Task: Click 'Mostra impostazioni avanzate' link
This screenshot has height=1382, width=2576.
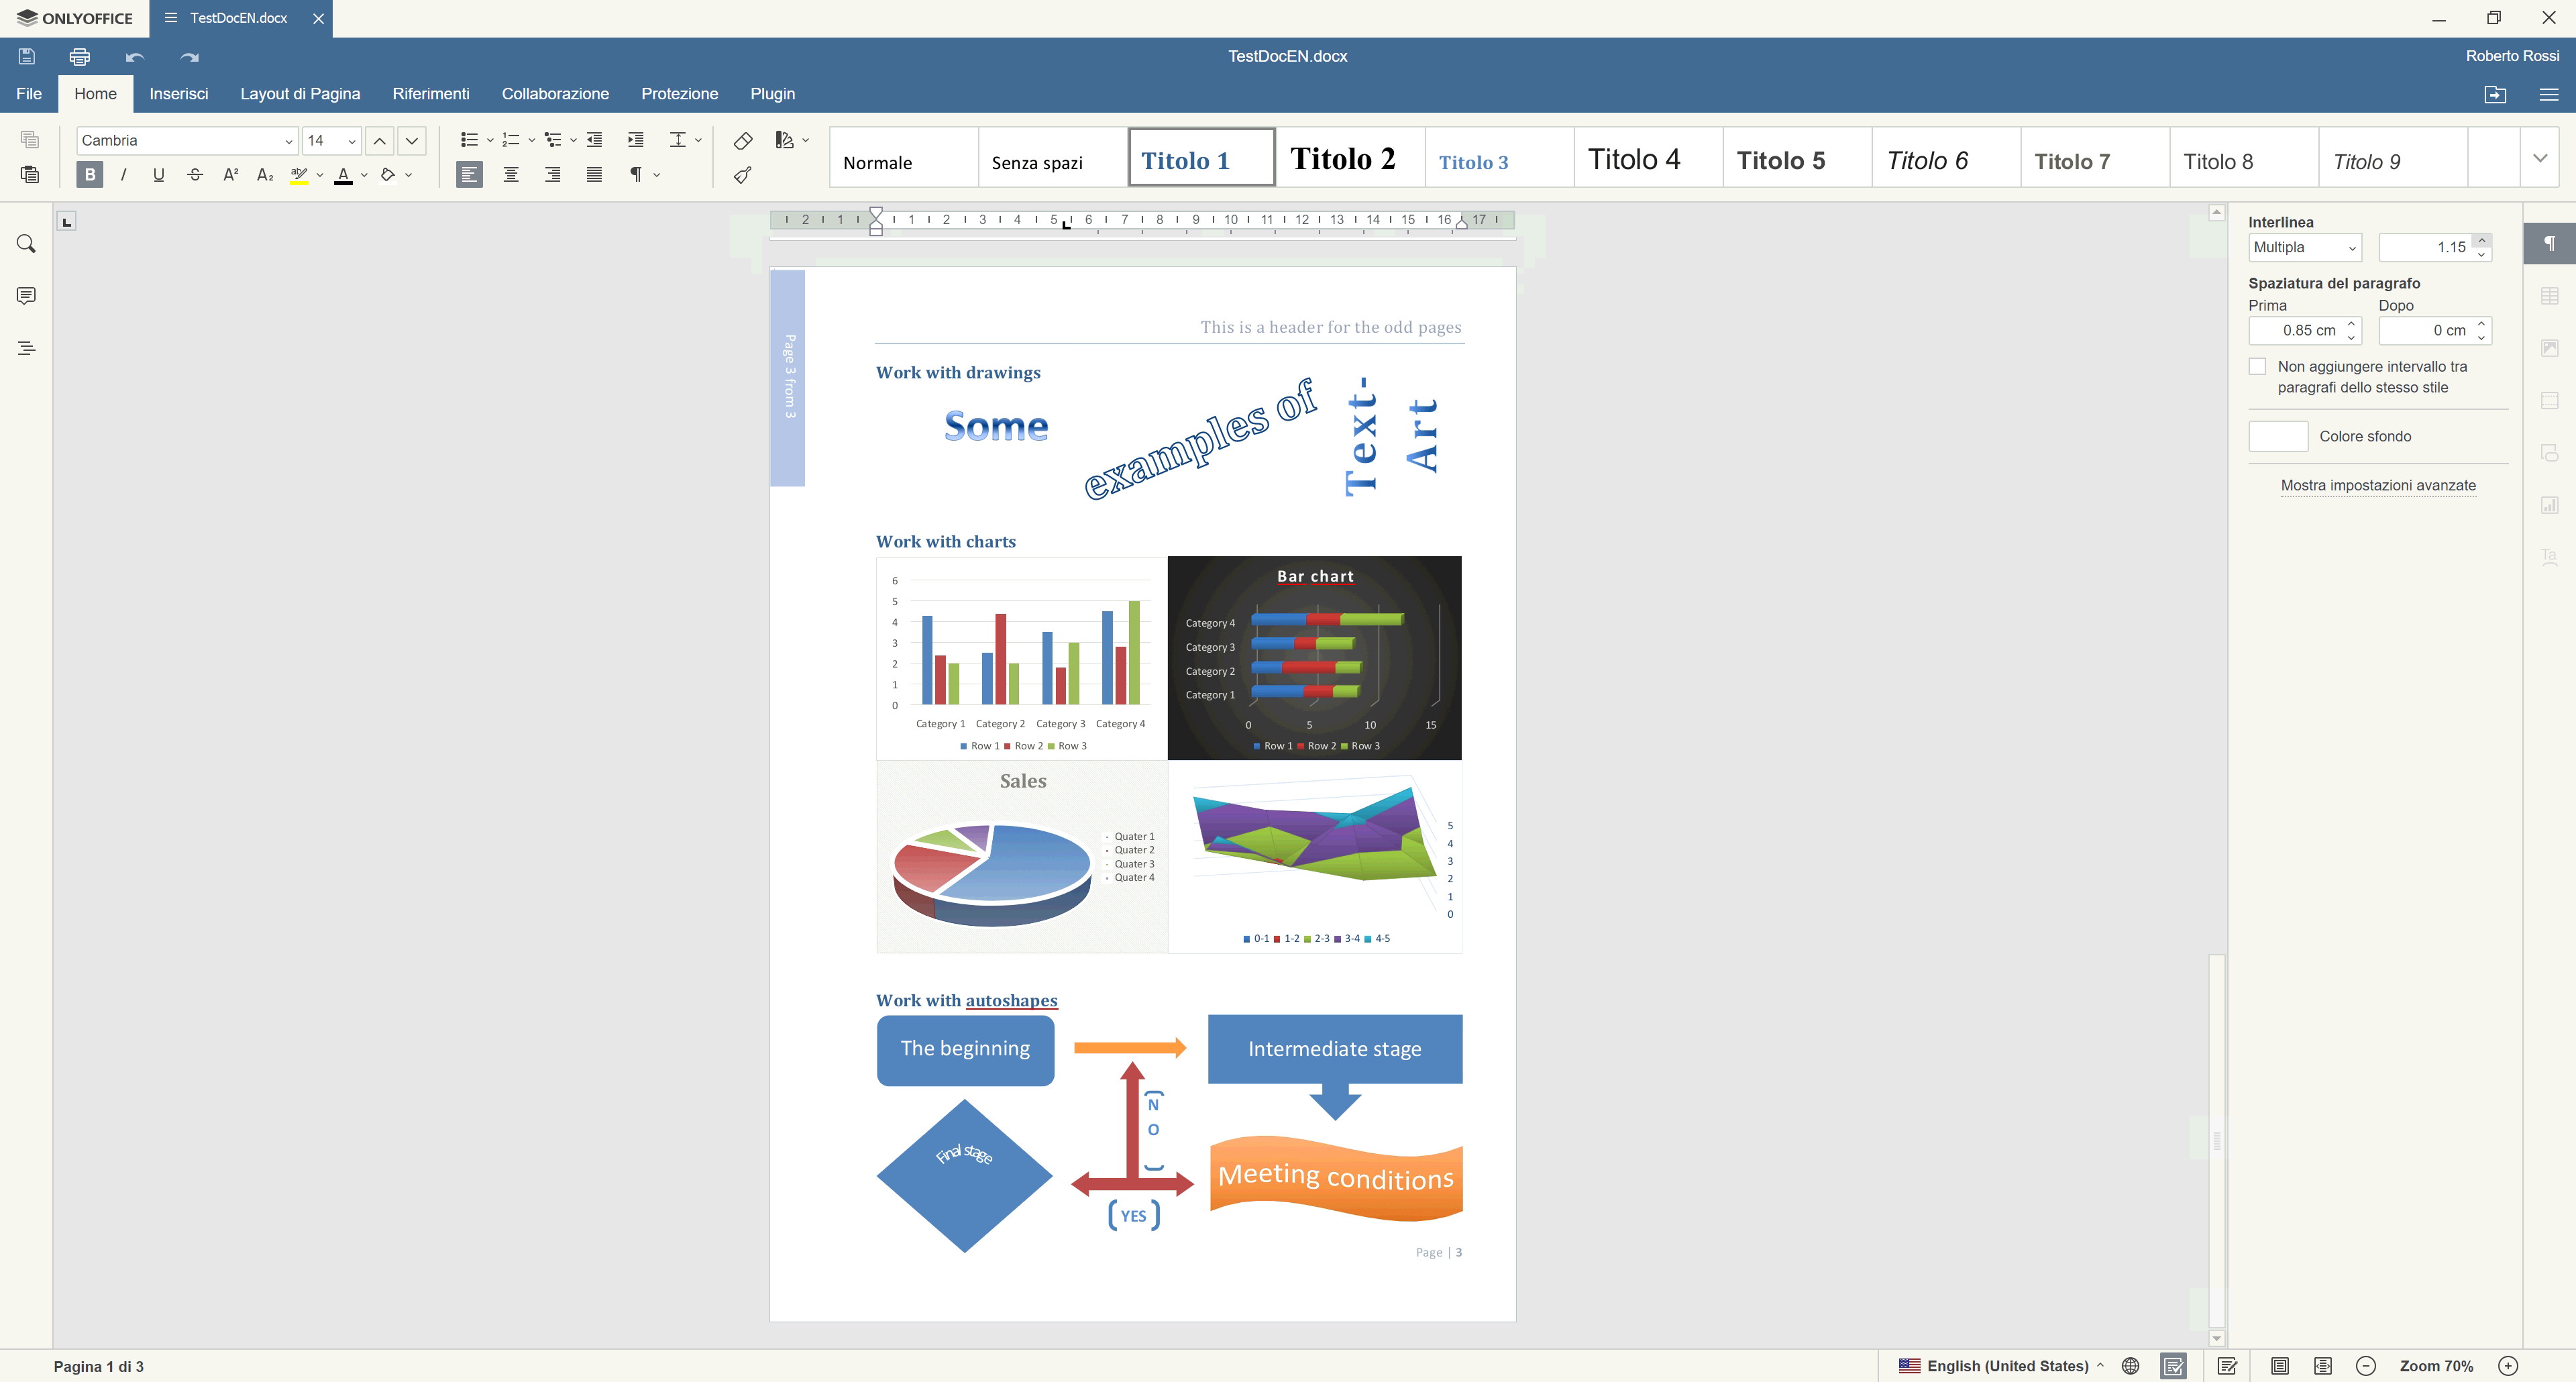Action: pyautogui.click(x=2377, y=486)
